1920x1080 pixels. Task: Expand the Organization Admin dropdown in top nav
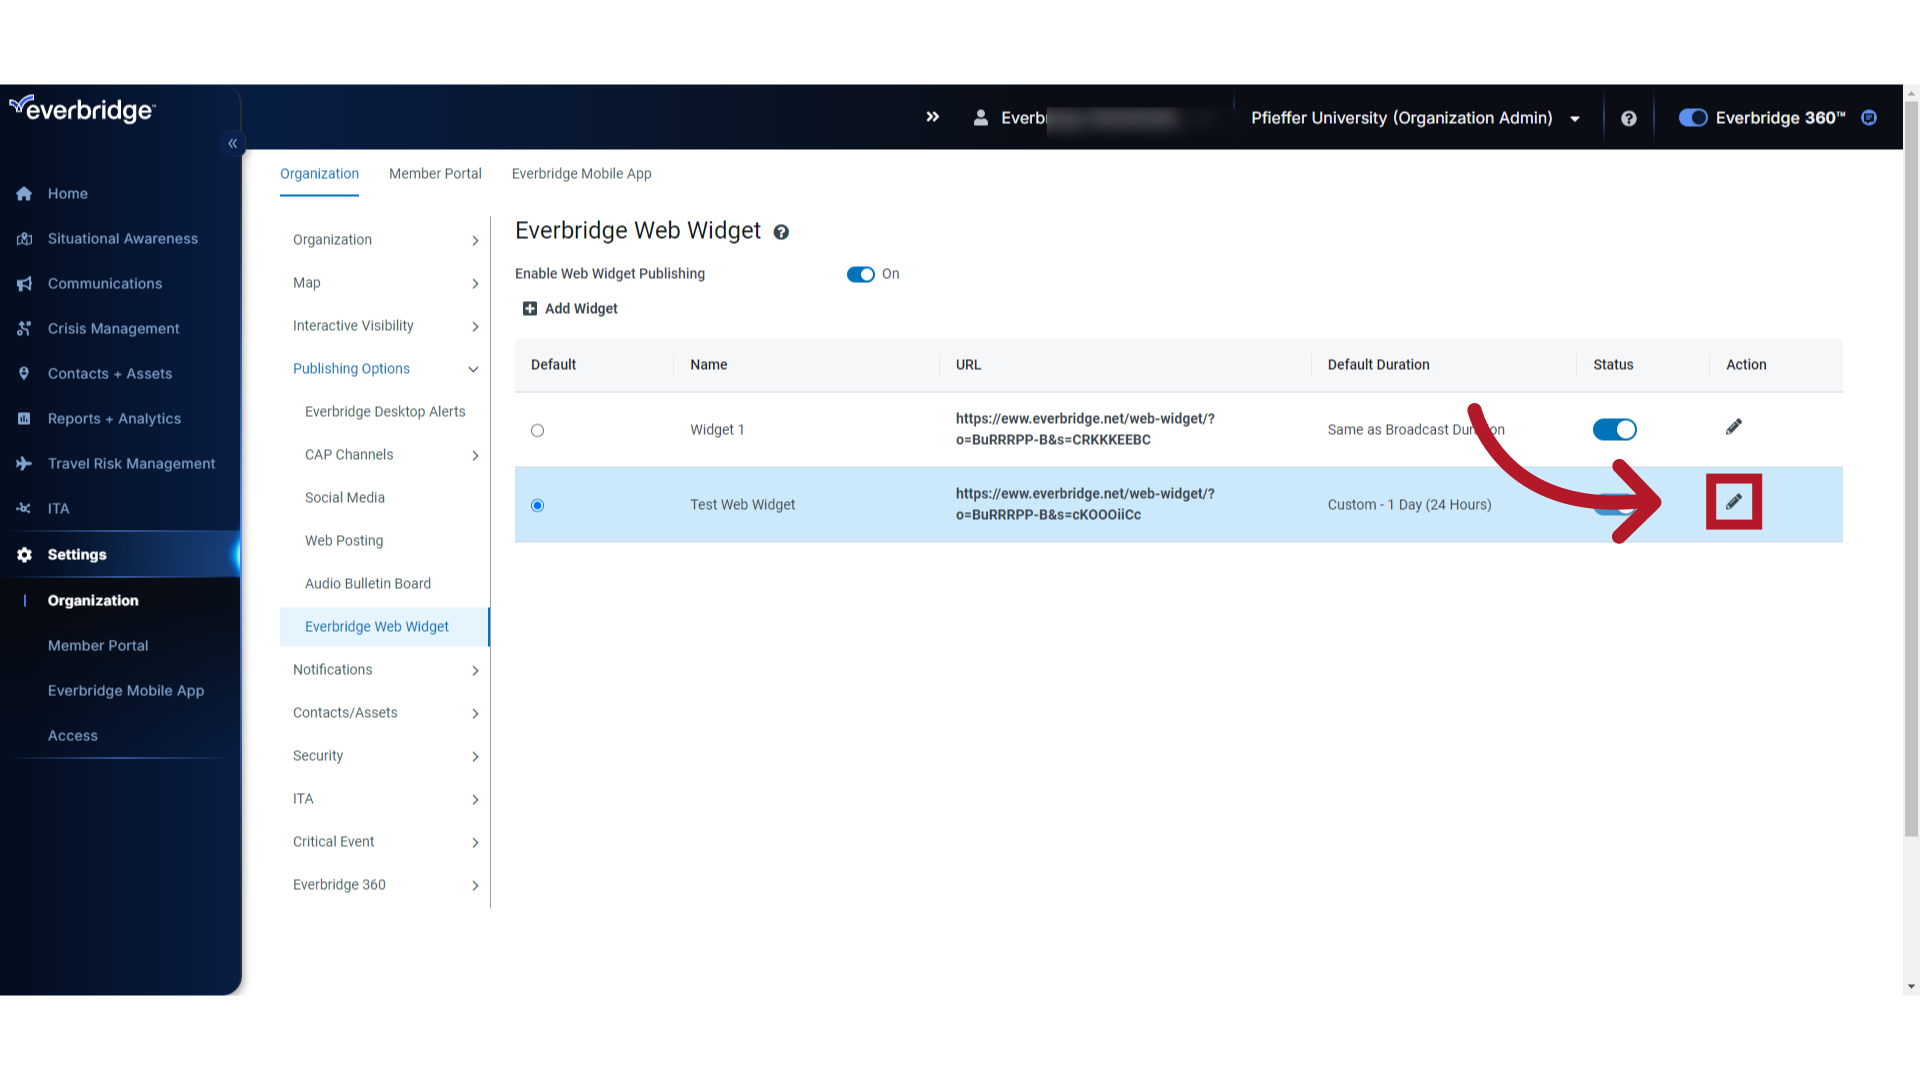click(1573, 117)
